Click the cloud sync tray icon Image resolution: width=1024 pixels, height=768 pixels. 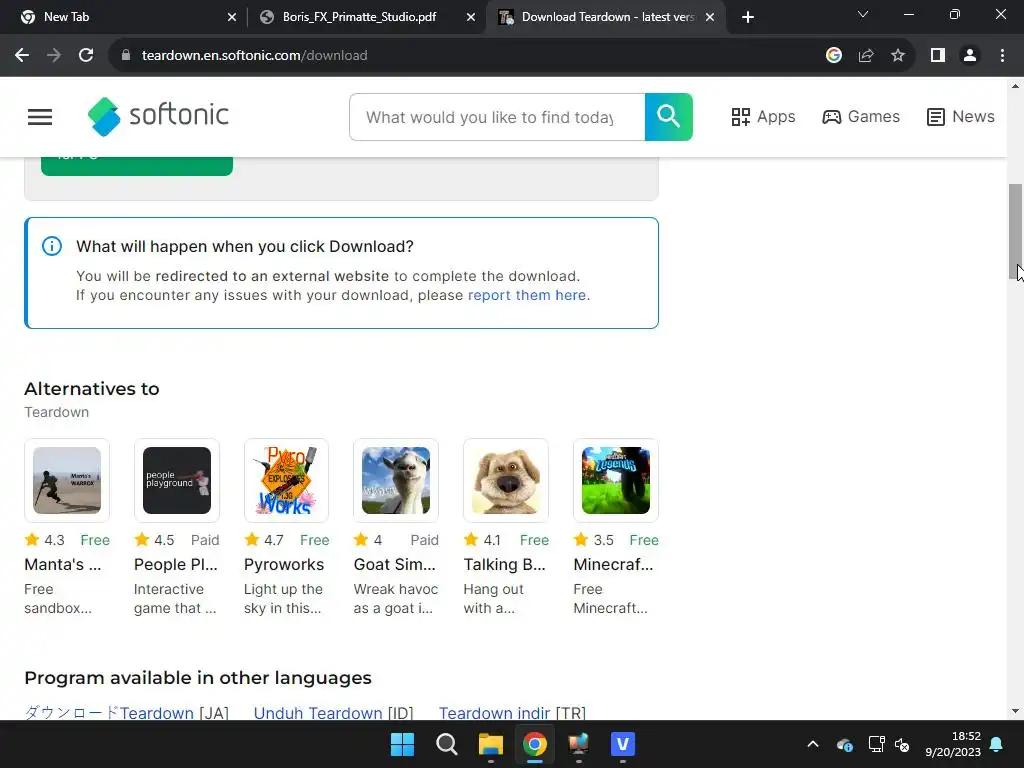click(x=844, y=744)
